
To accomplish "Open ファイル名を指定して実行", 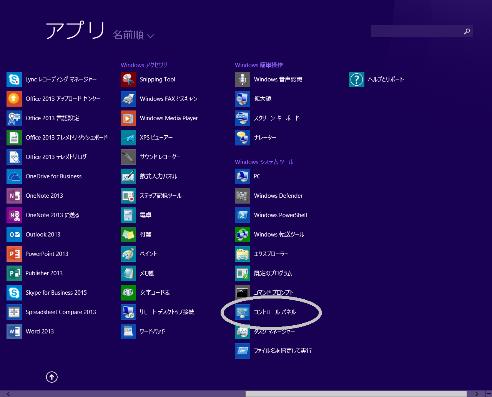I will [x=274, y=351].
